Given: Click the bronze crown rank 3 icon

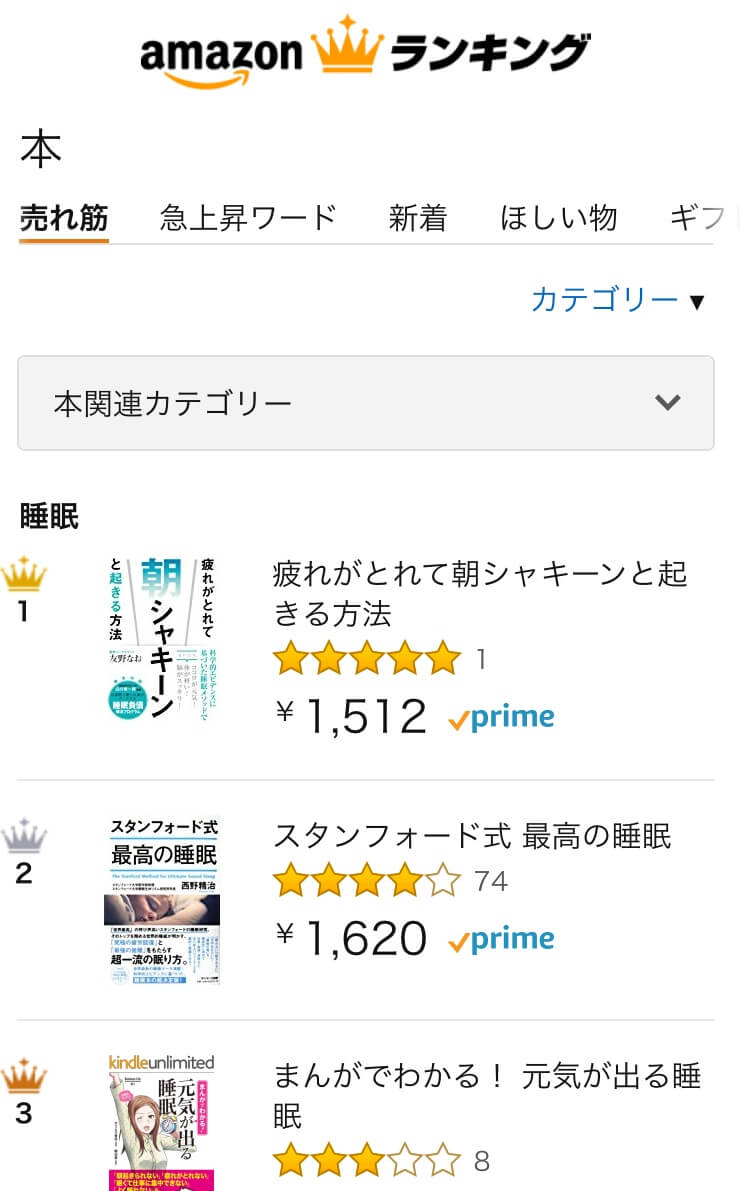Looking at the screenshot, I should [24, 1077].
